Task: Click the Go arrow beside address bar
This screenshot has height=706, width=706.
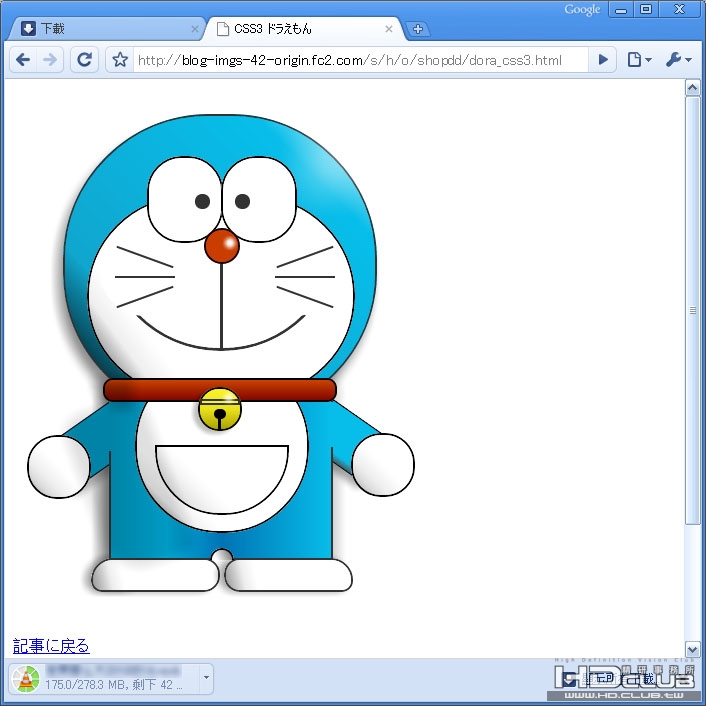Action: click(x=602, y=59)
